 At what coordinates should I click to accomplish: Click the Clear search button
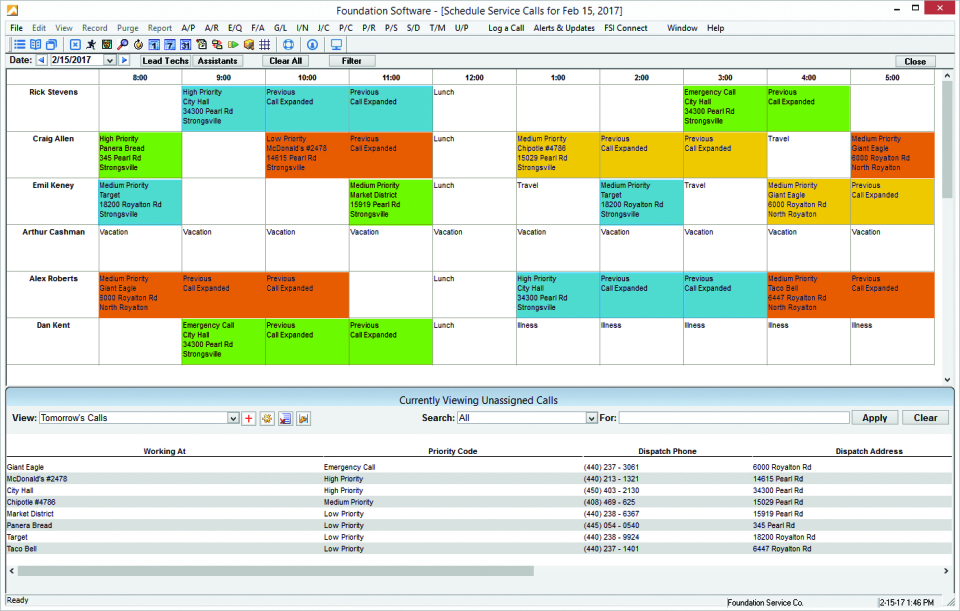[x=925, y=418]
